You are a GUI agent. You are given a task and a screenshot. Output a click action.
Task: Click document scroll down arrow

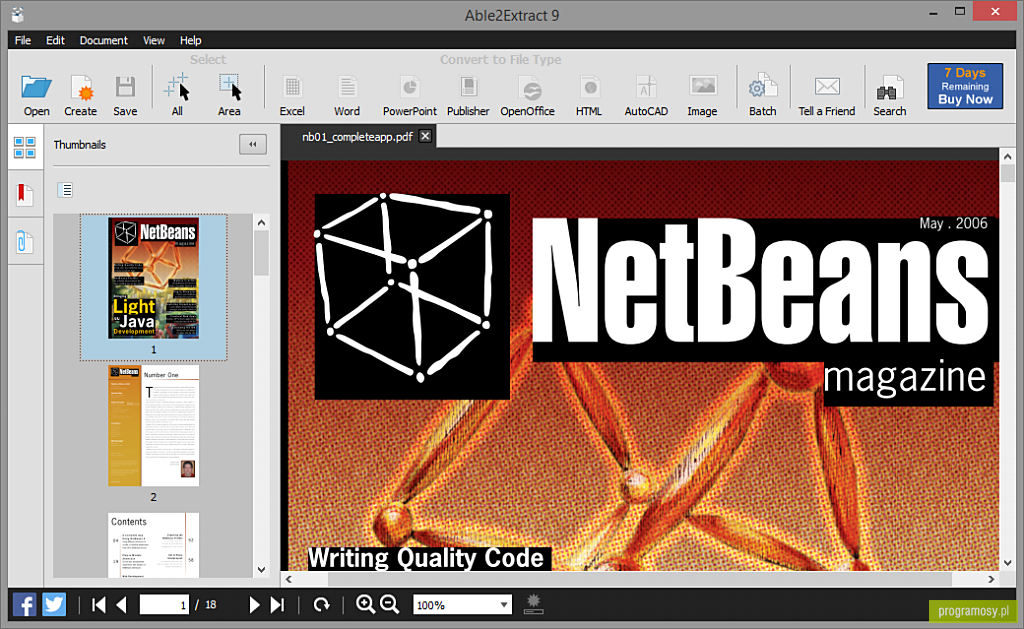[1007, 562]
